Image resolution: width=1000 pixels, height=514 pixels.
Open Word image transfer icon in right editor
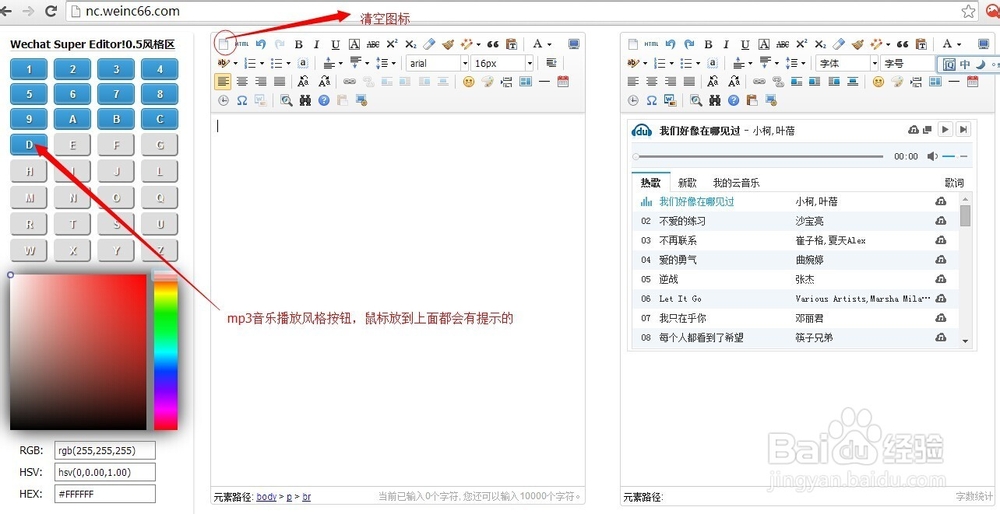[x=670, y=100]
